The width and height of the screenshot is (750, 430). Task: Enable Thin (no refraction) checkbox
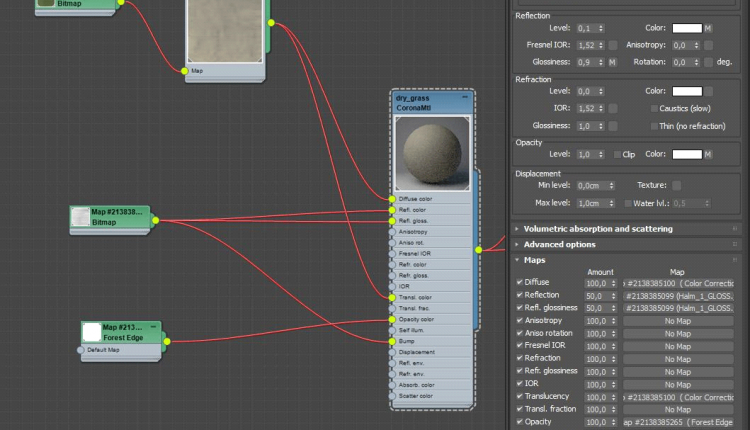click(655, 126)
